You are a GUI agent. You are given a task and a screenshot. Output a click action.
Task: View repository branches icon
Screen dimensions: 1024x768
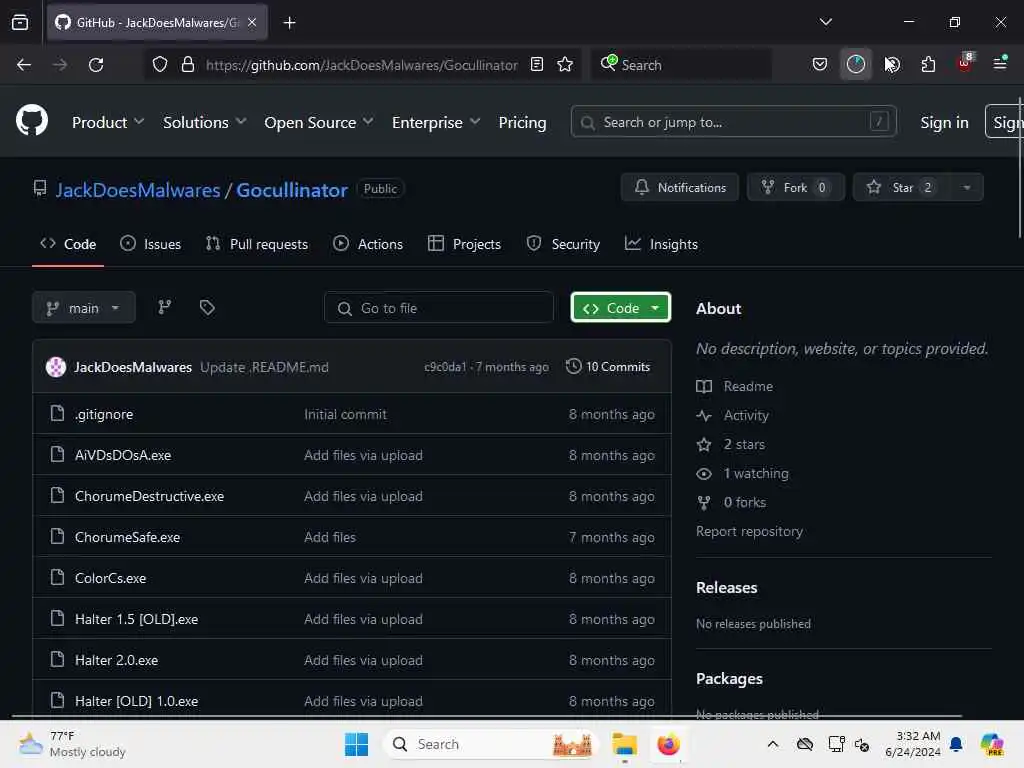click(x=165, y=307)
